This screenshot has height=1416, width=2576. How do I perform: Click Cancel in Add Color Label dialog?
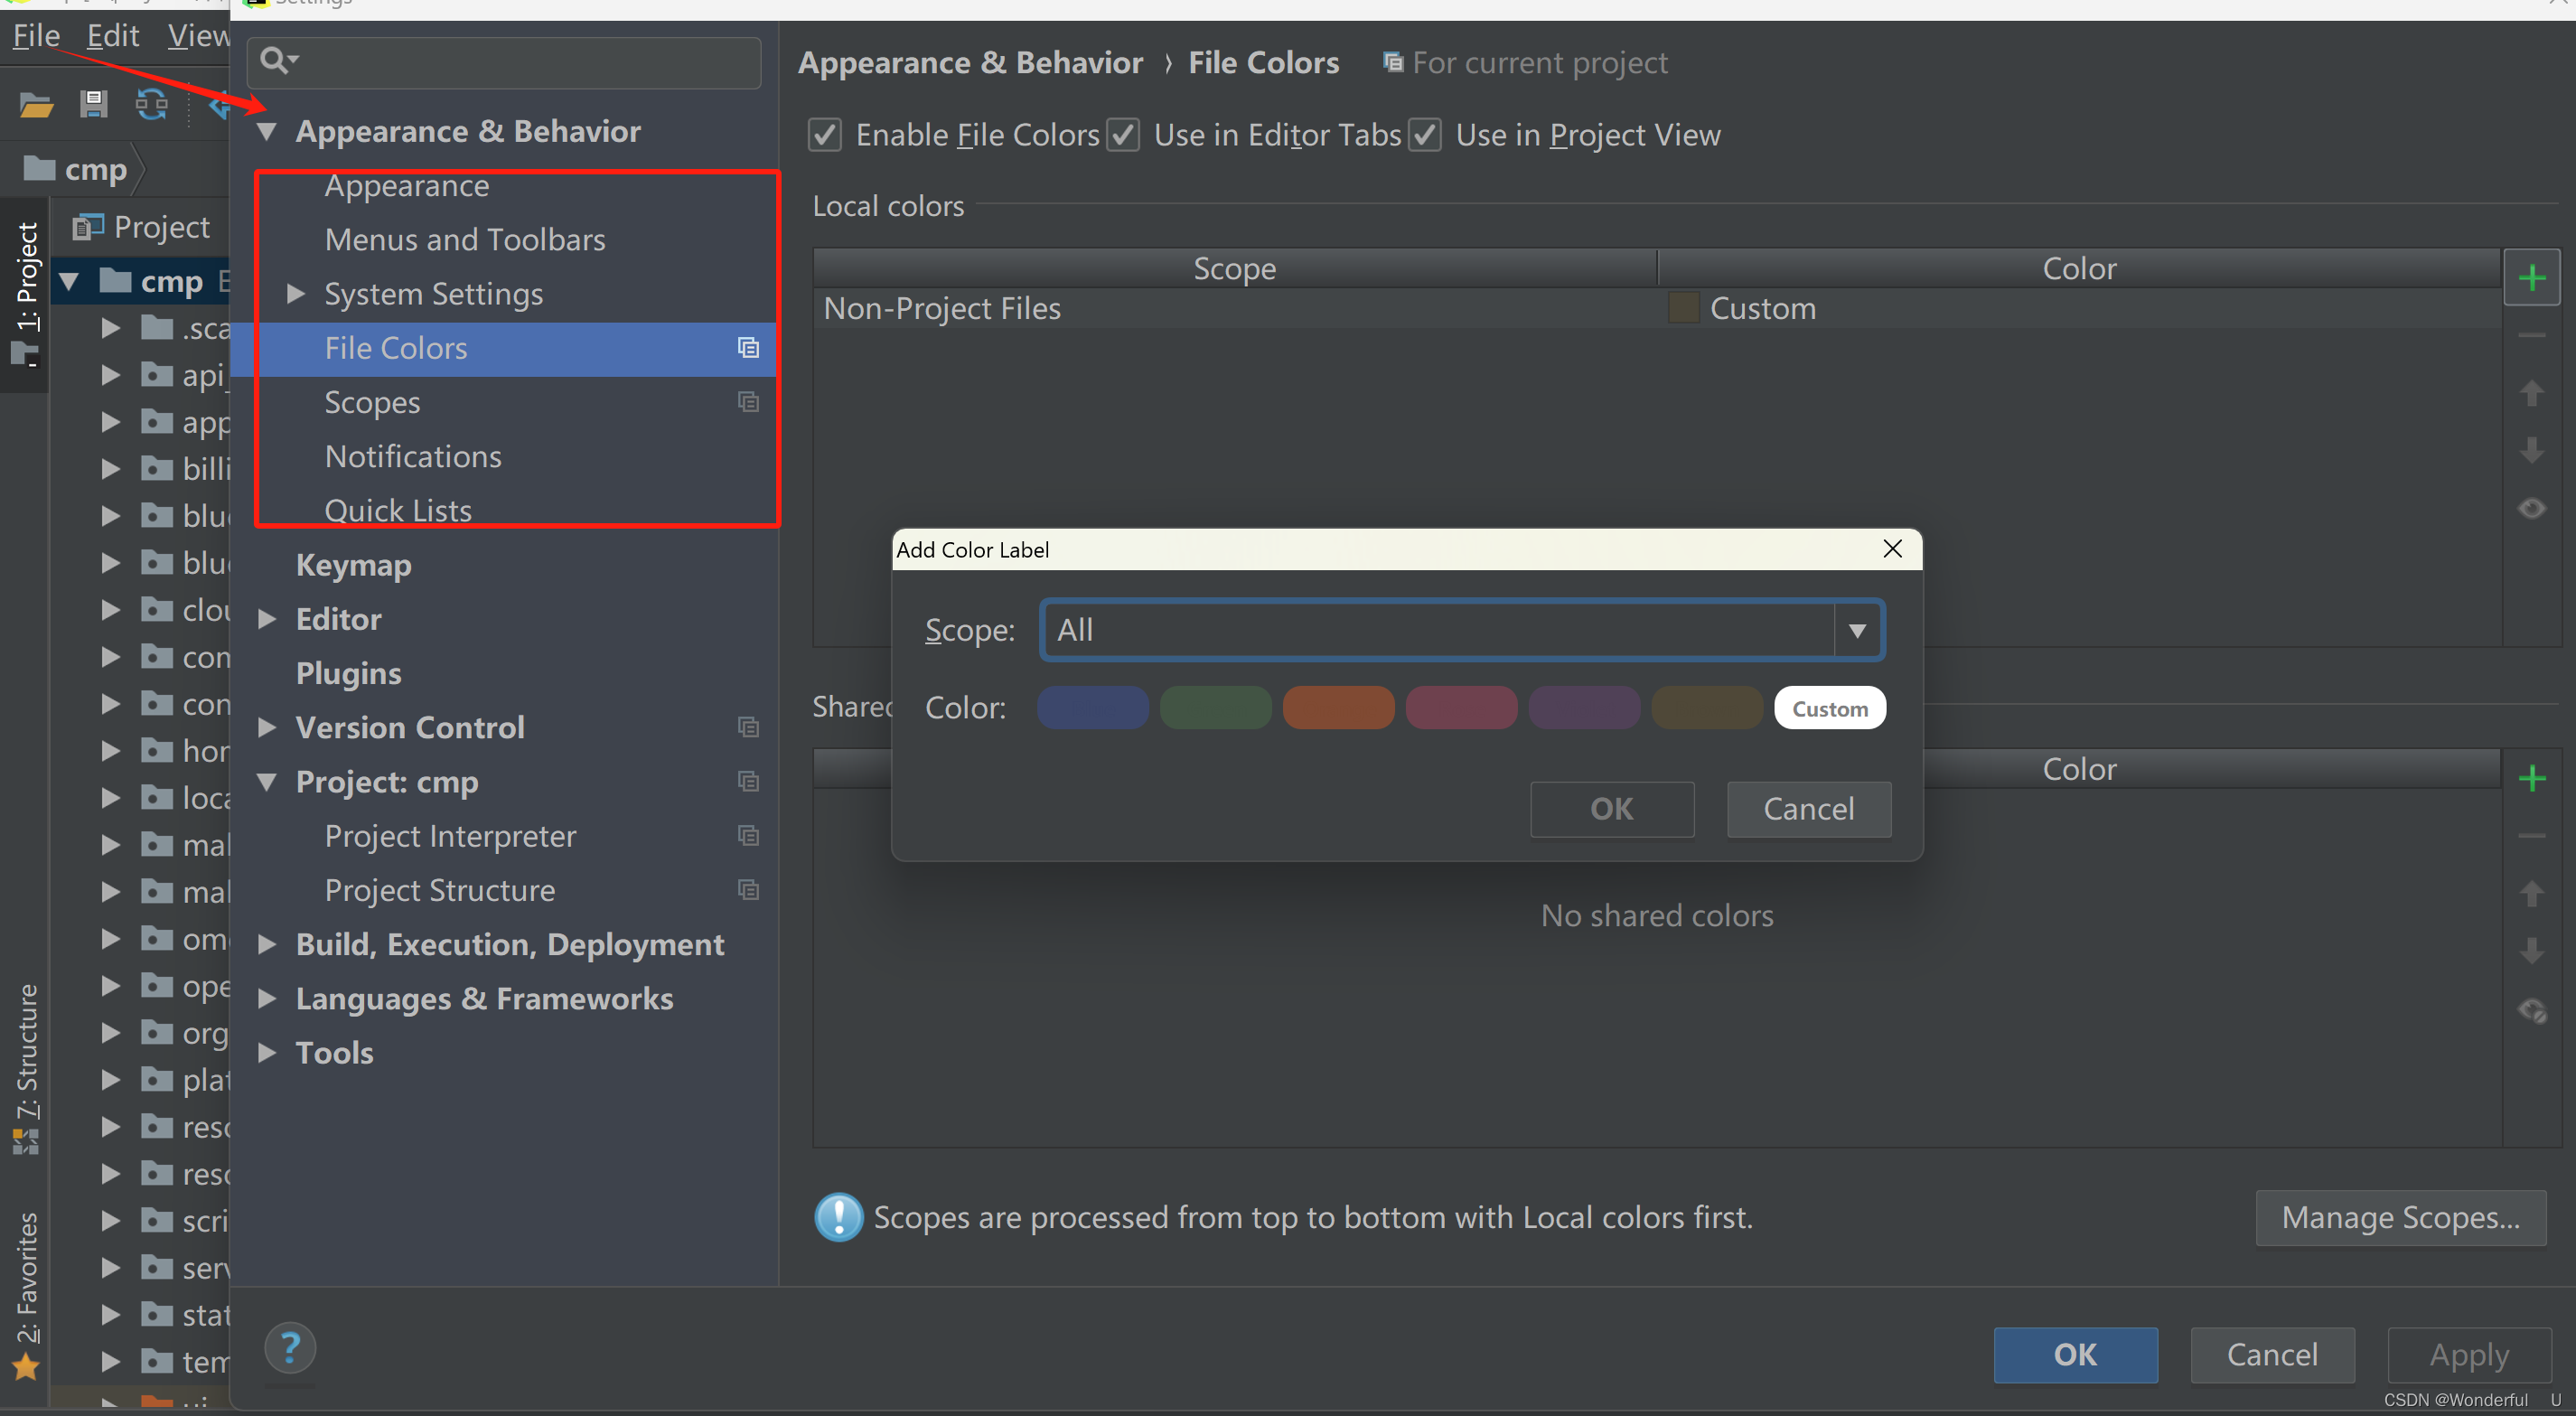1808,808
